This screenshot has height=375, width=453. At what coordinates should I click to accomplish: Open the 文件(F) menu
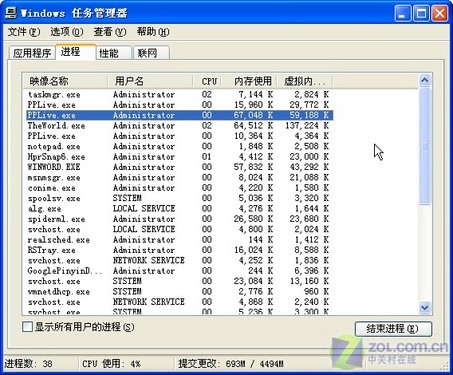pyautogui.click(x=24, y=32)
